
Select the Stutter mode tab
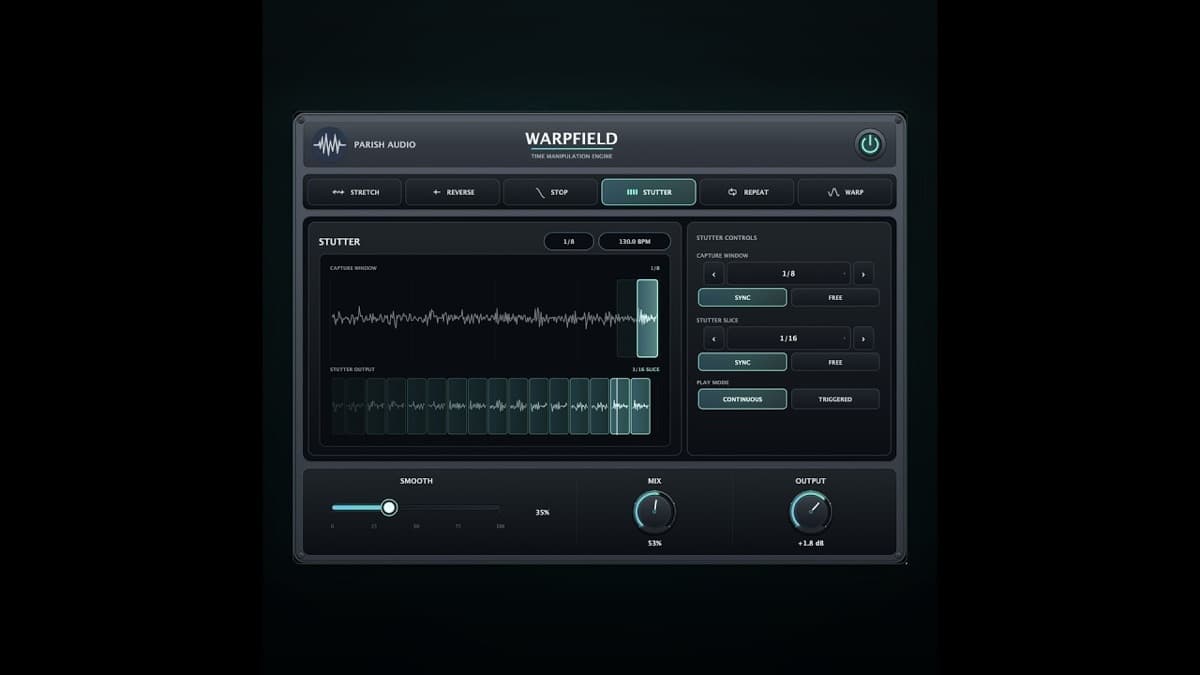pyautogui.click(x=648, y=192)
